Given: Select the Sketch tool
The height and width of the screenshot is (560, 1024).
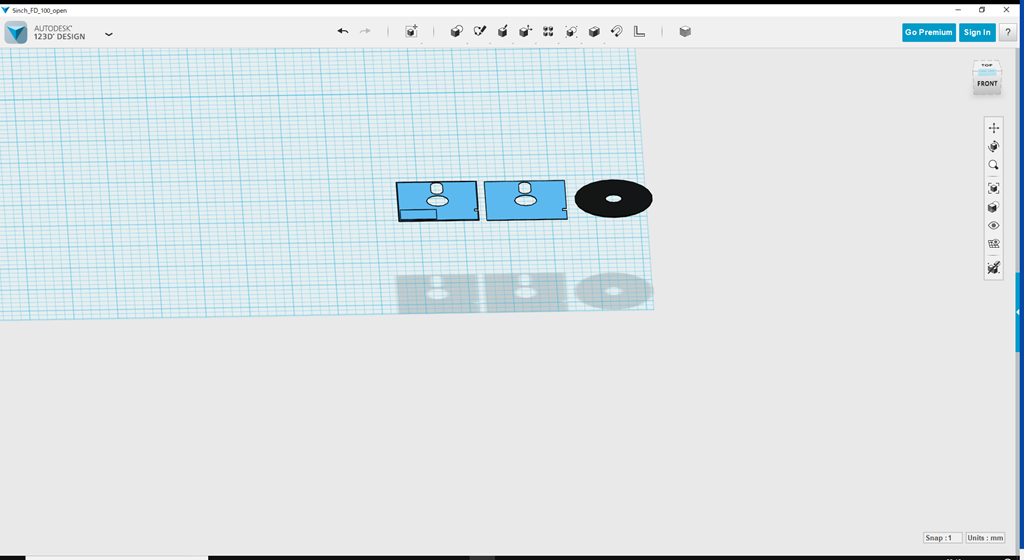Looking at the screenshot, I should 479,32.
